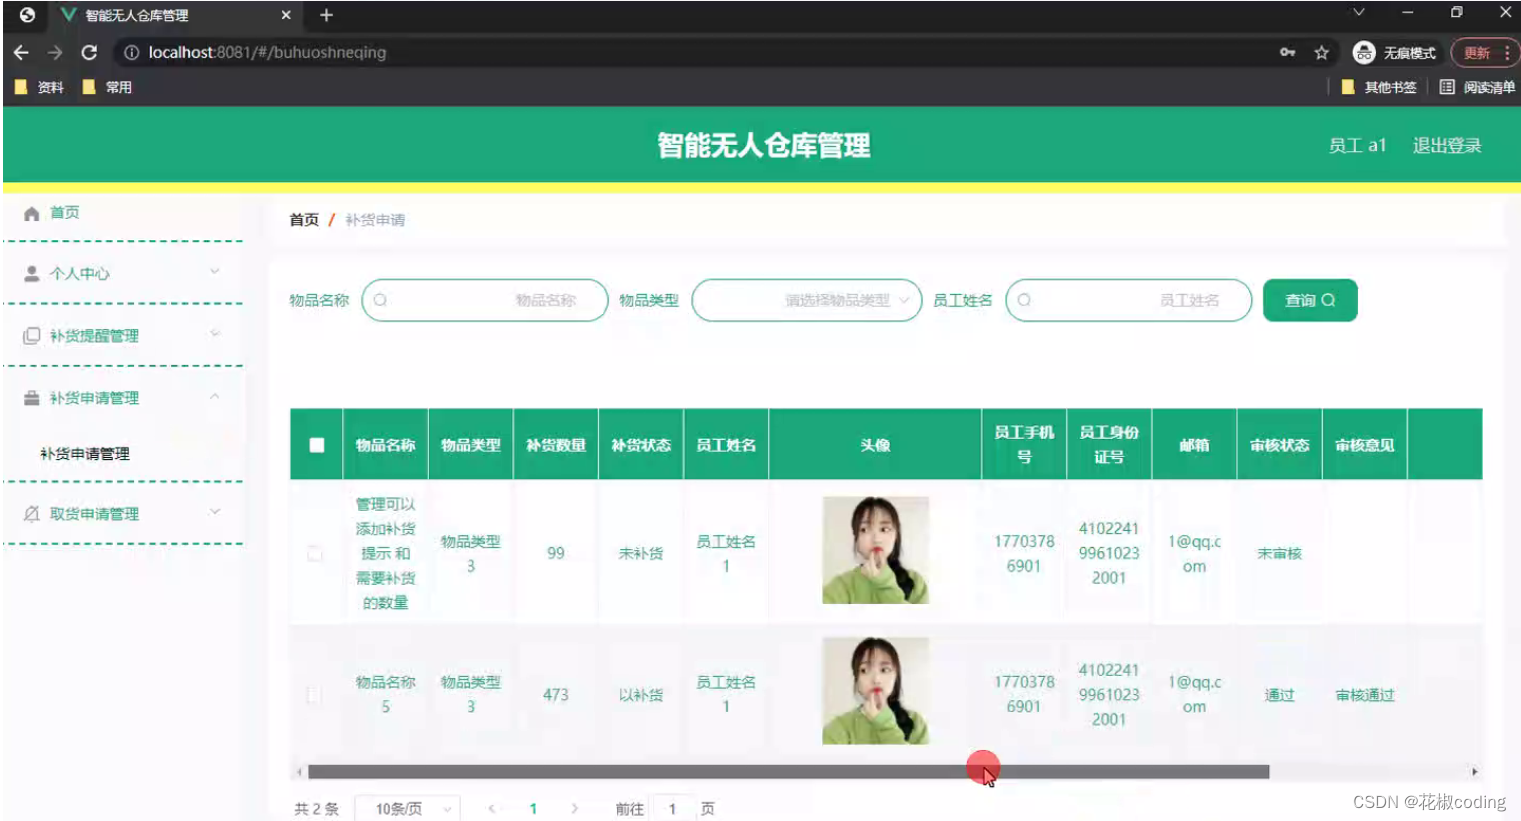
Task: Select page 1 in the pagination
Action: [533, 808]
